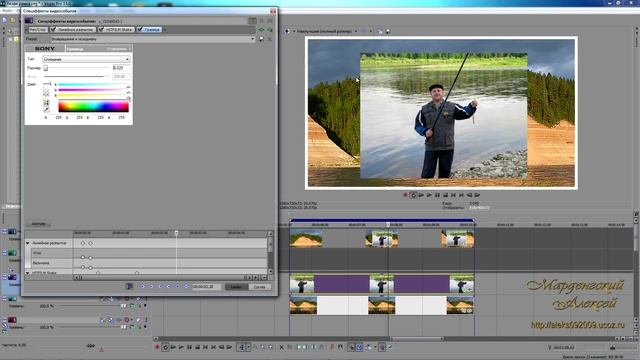This screenshot has width=640, height=360.
Task: Select the Normal Edit tool
Action: point(242,347)
